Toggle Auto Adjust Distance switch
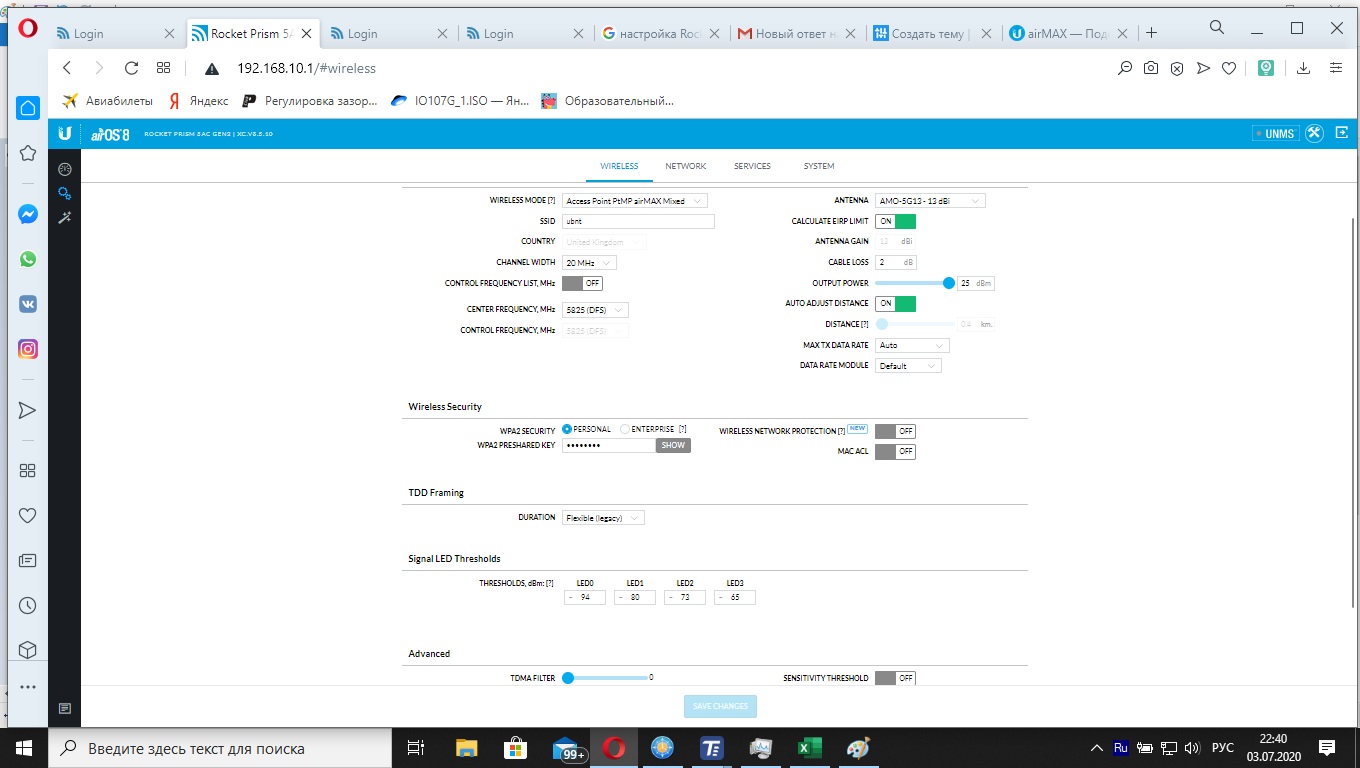 pyautogui.click(x=895, y=303)
